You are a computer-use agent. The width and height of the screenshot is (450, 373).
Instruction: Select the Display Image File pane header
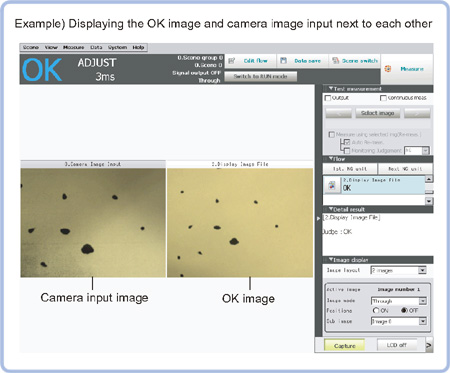(x=240, y=164)
